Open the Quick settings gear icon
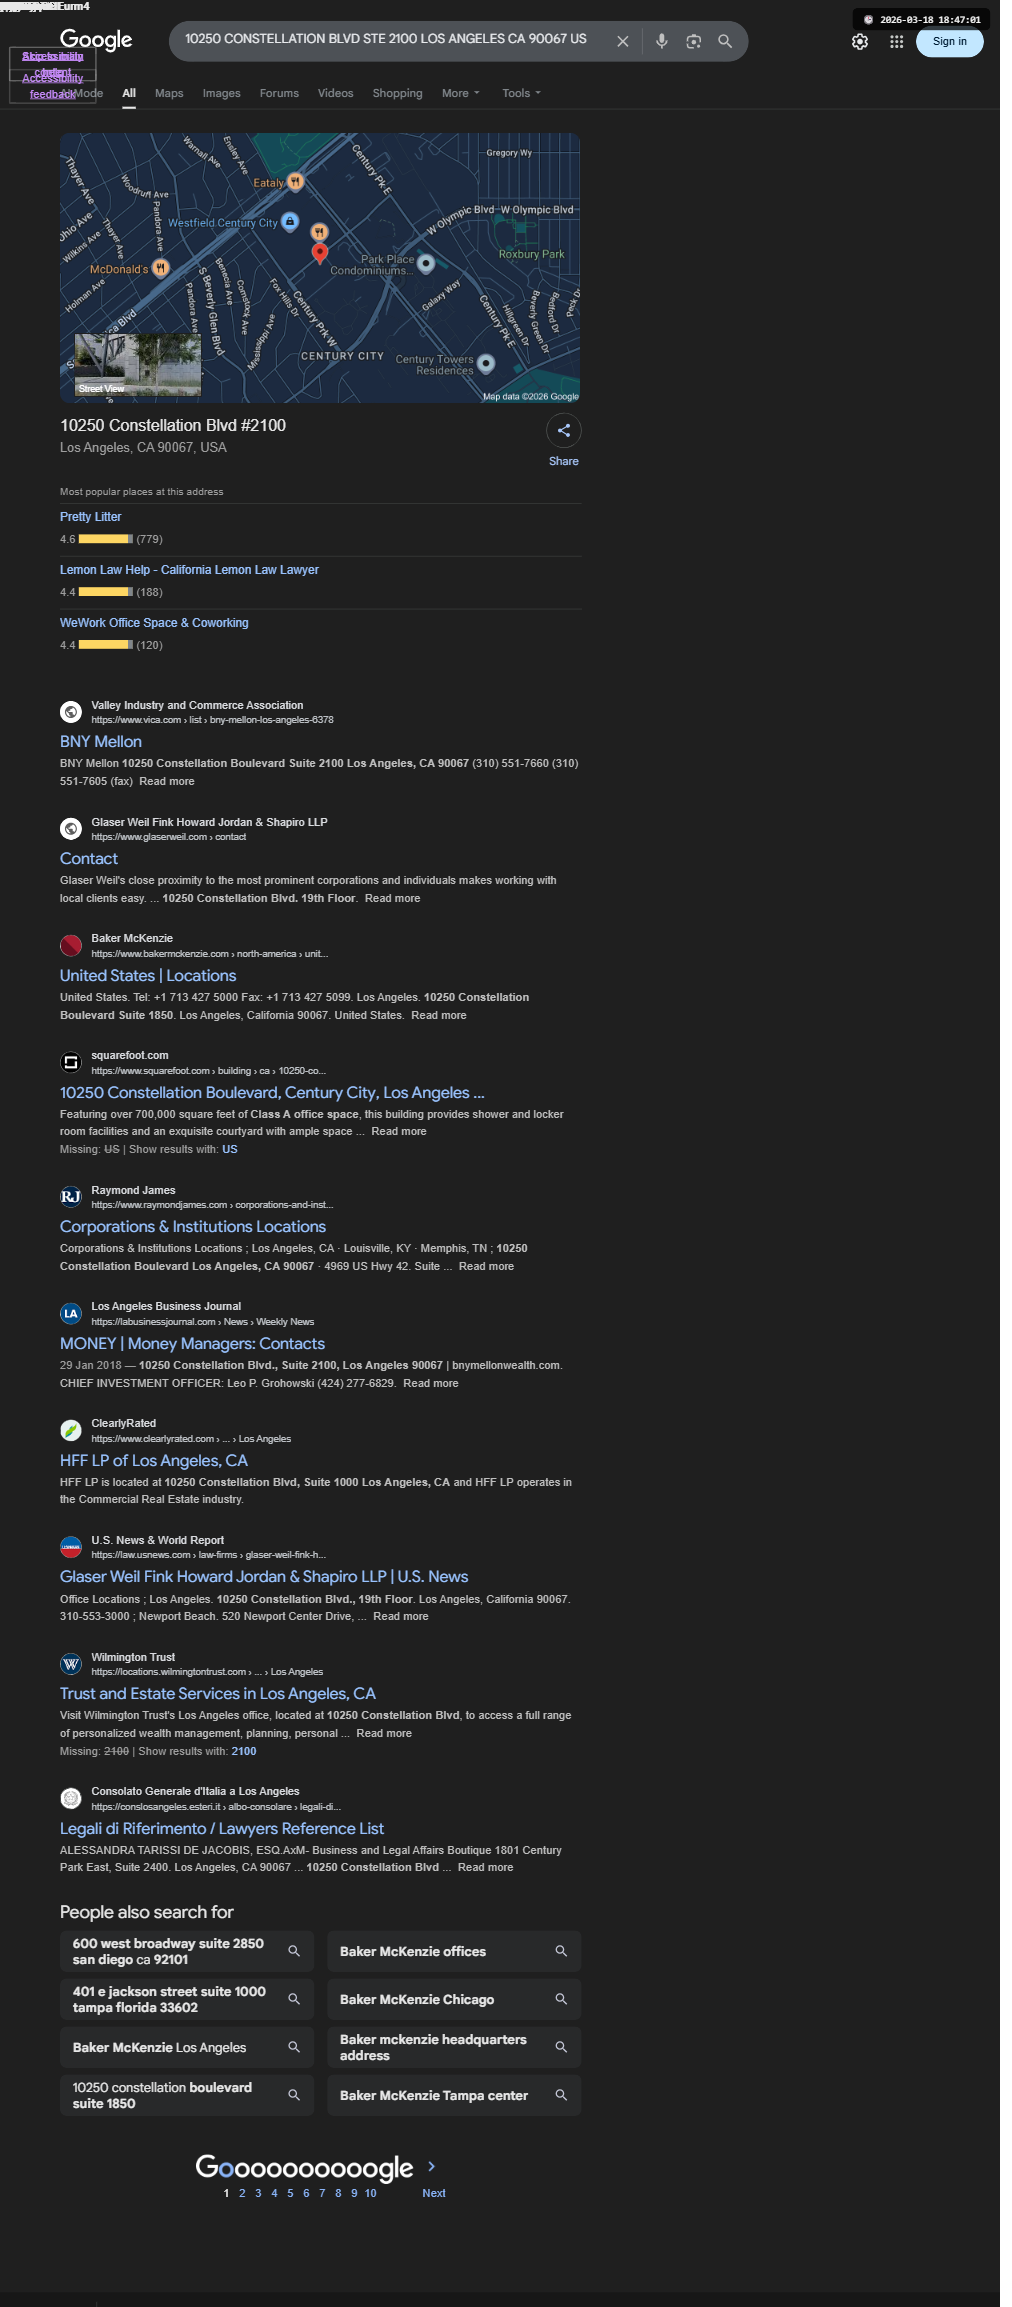This screenshot has width=1012, height=2307. click(860, 41)
